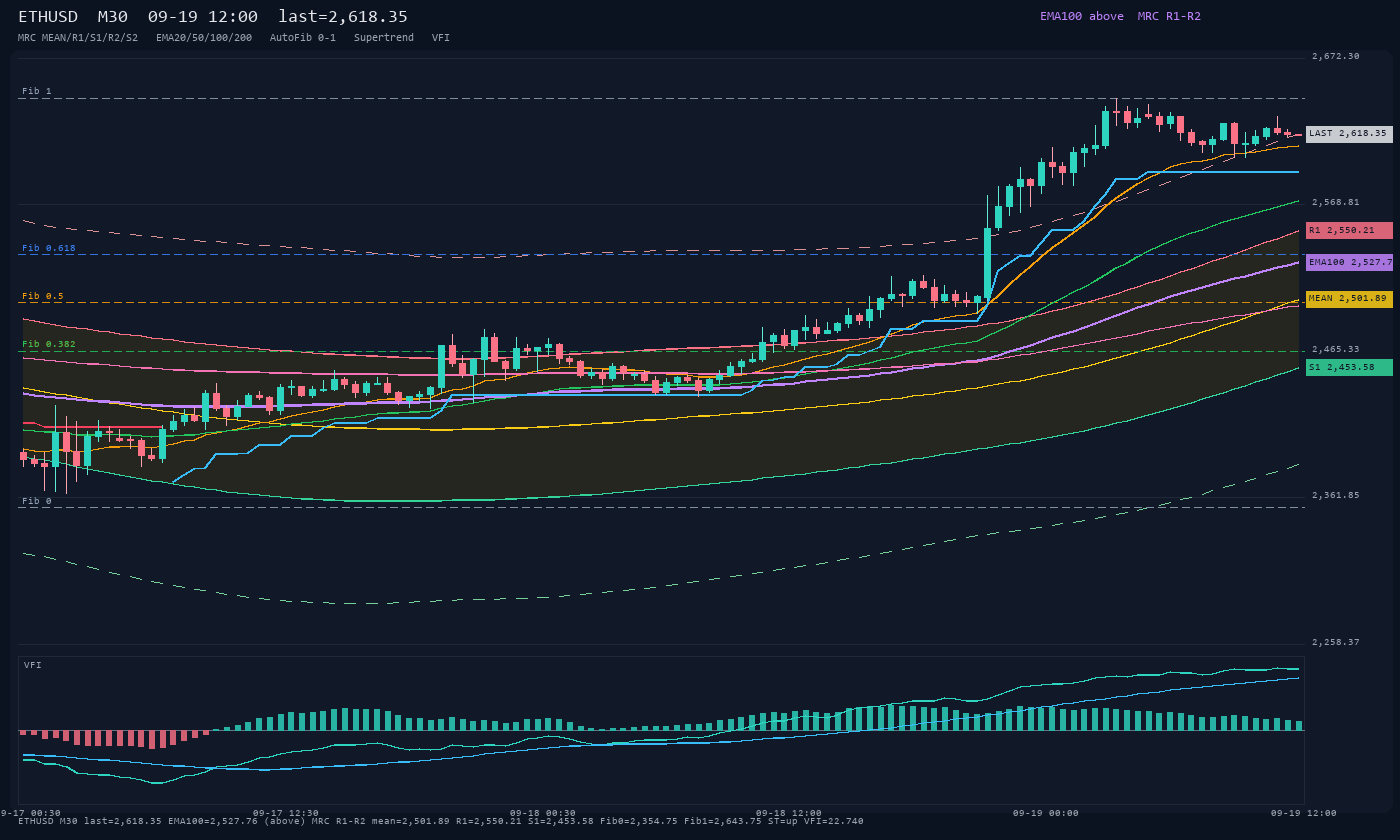Click the 2,258.37 price axis value
1400x840 pixels.
[x=1336, y=642]
